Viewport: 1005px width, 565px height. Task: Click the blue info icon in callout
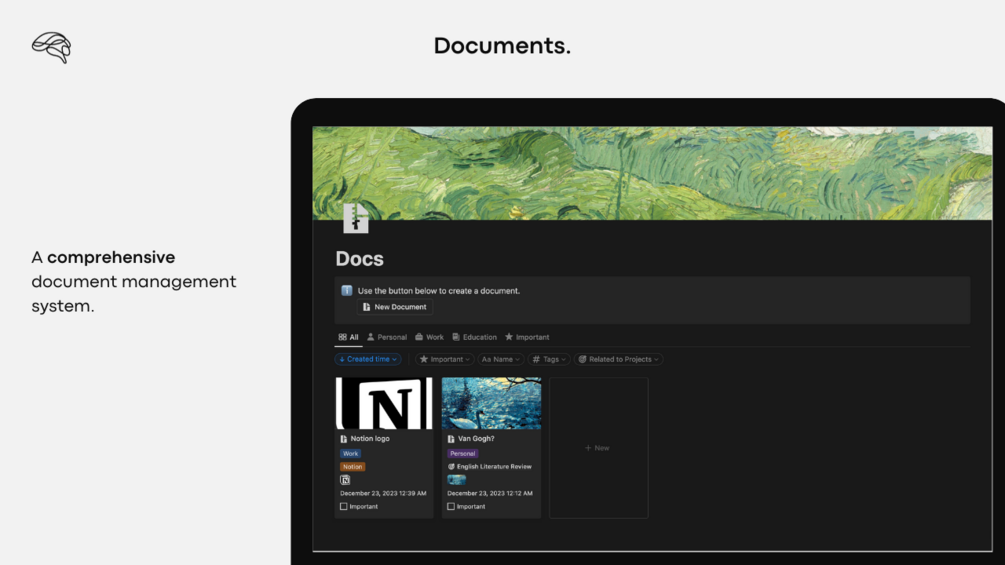click(x=347, y=291)
